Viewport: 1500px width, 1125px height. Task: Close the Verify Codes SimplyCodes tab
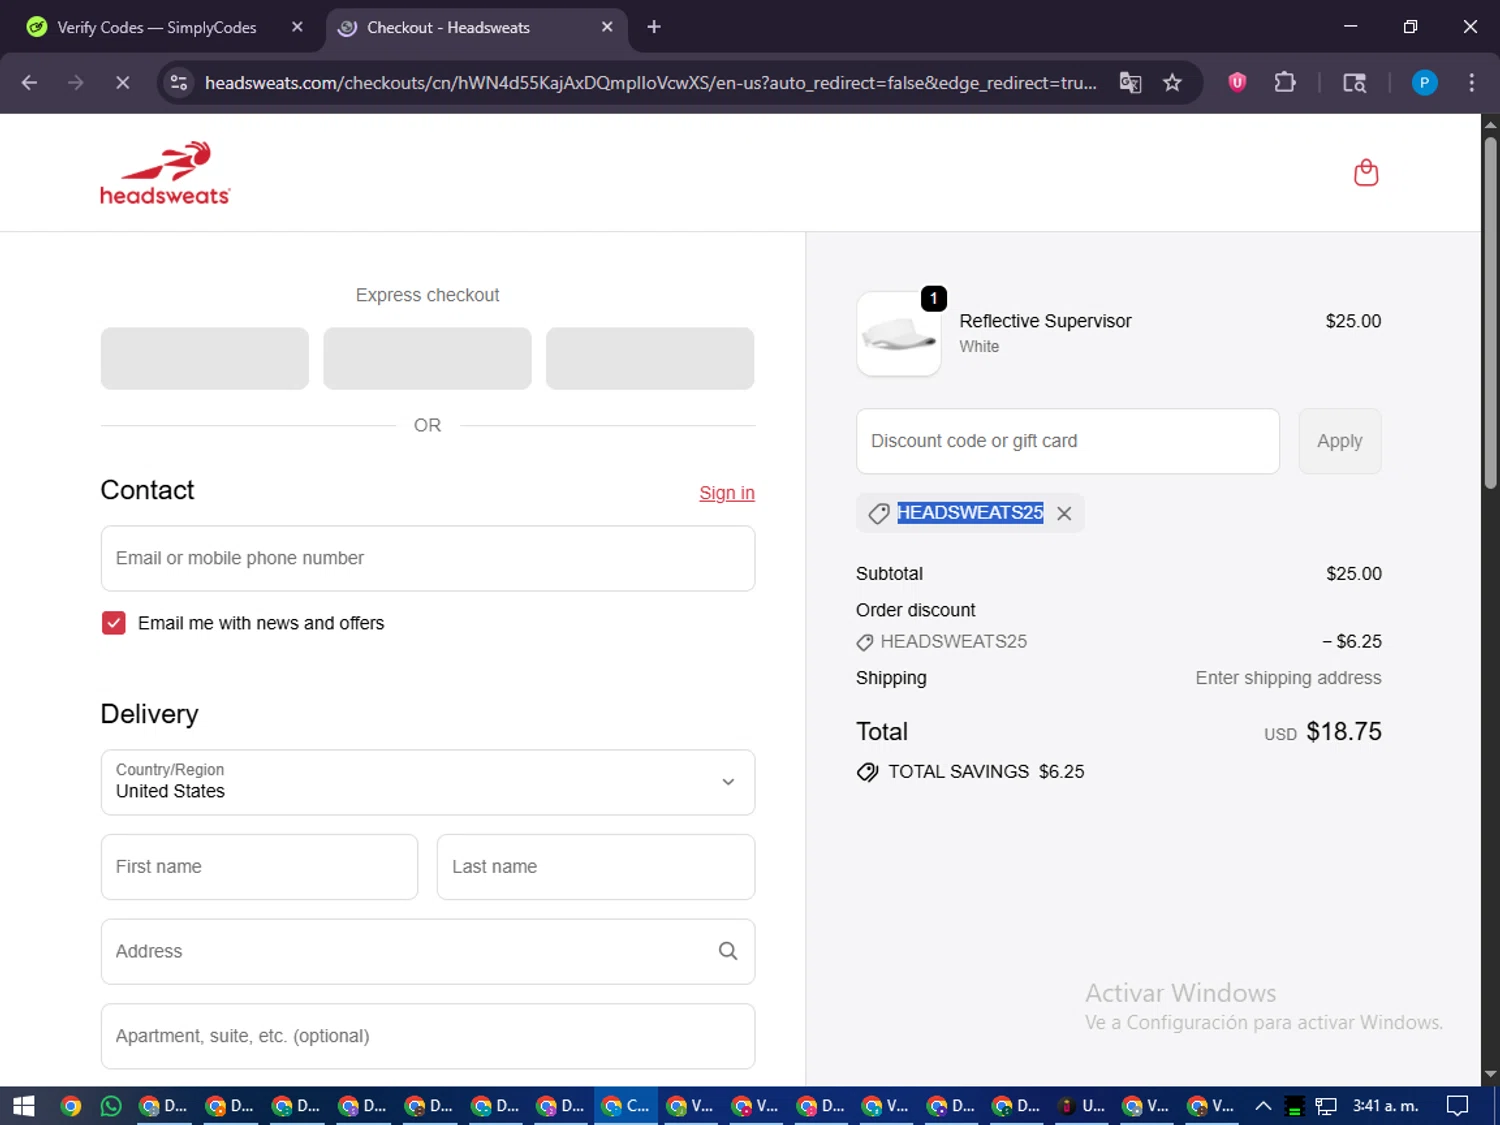click(x=297, y=27)
